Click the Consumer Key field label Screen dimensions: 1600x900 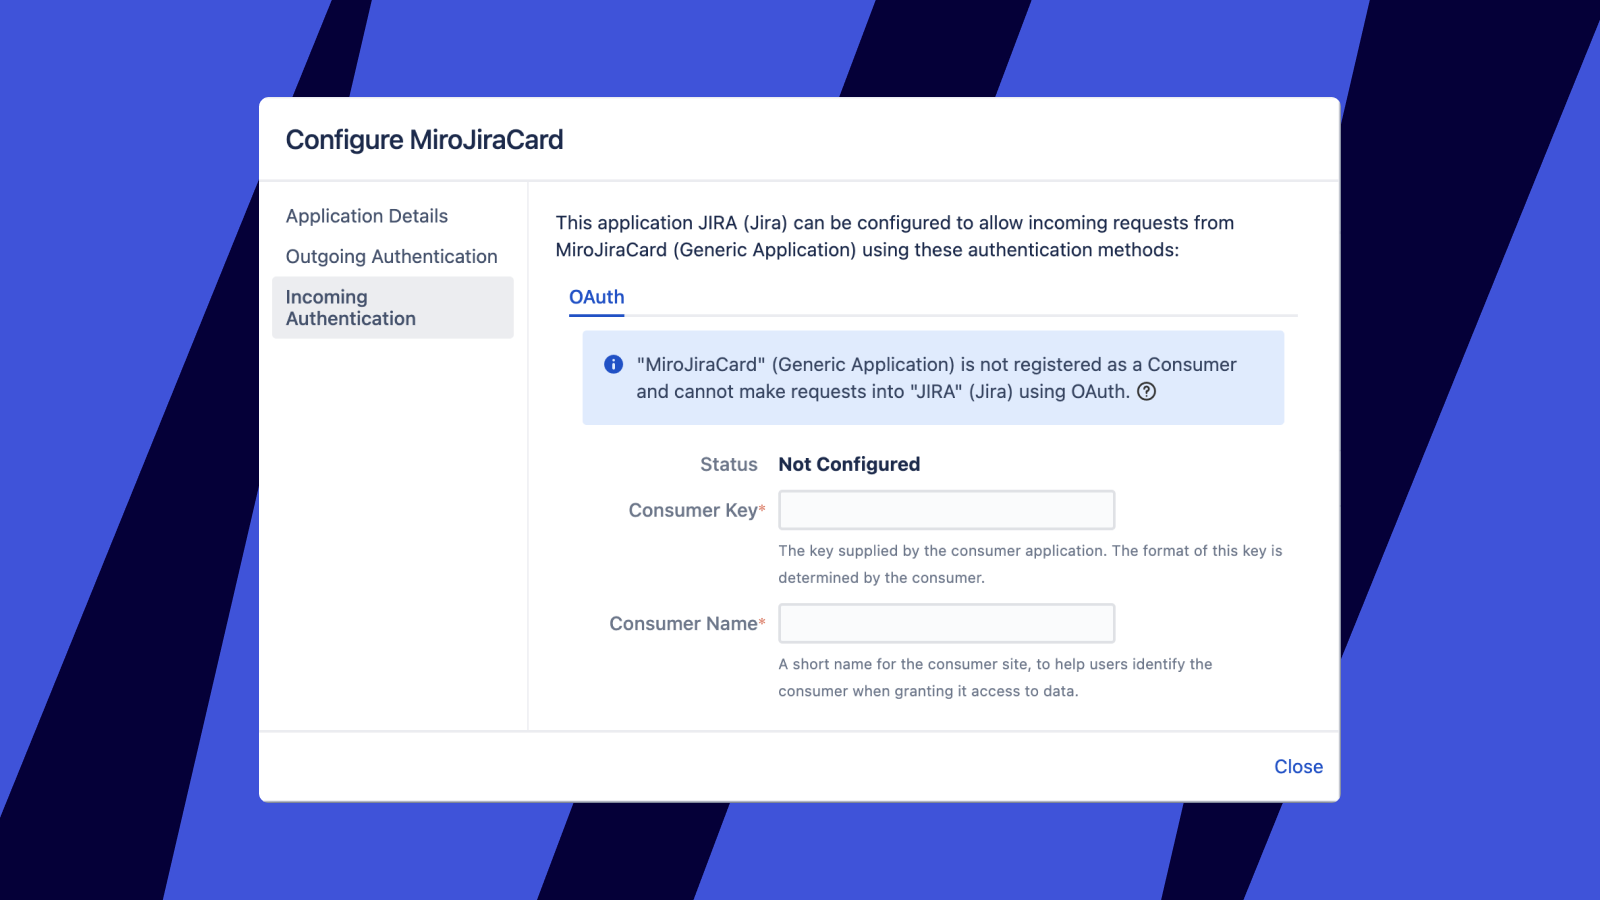[x=692, y=511]
